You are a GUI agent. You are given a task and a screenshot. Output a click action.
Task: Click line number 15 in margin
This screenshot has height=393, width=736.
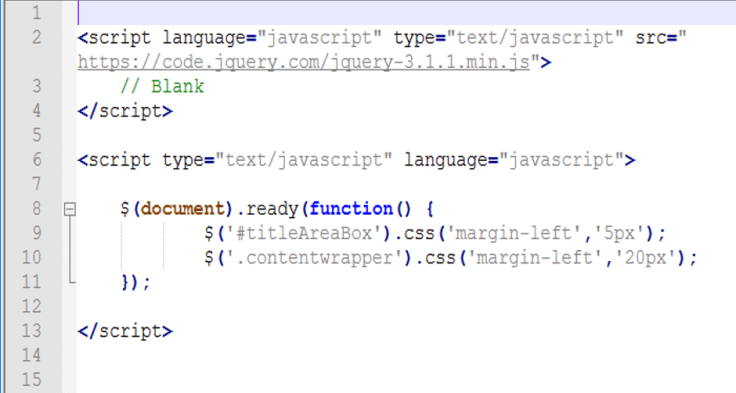[31, 379]
